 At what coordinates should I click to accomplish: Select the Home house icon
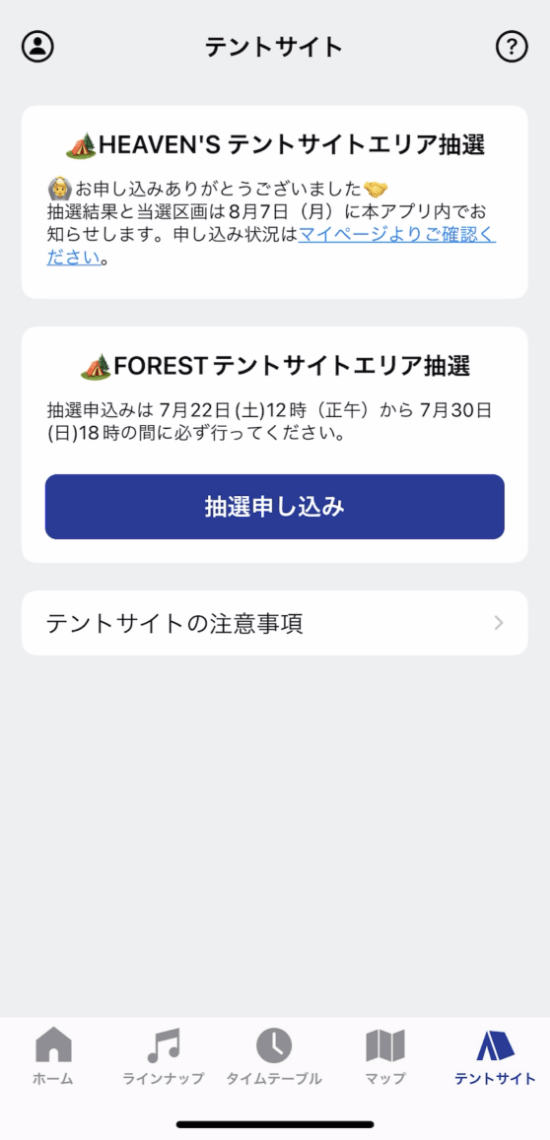tap(54, 1045)
